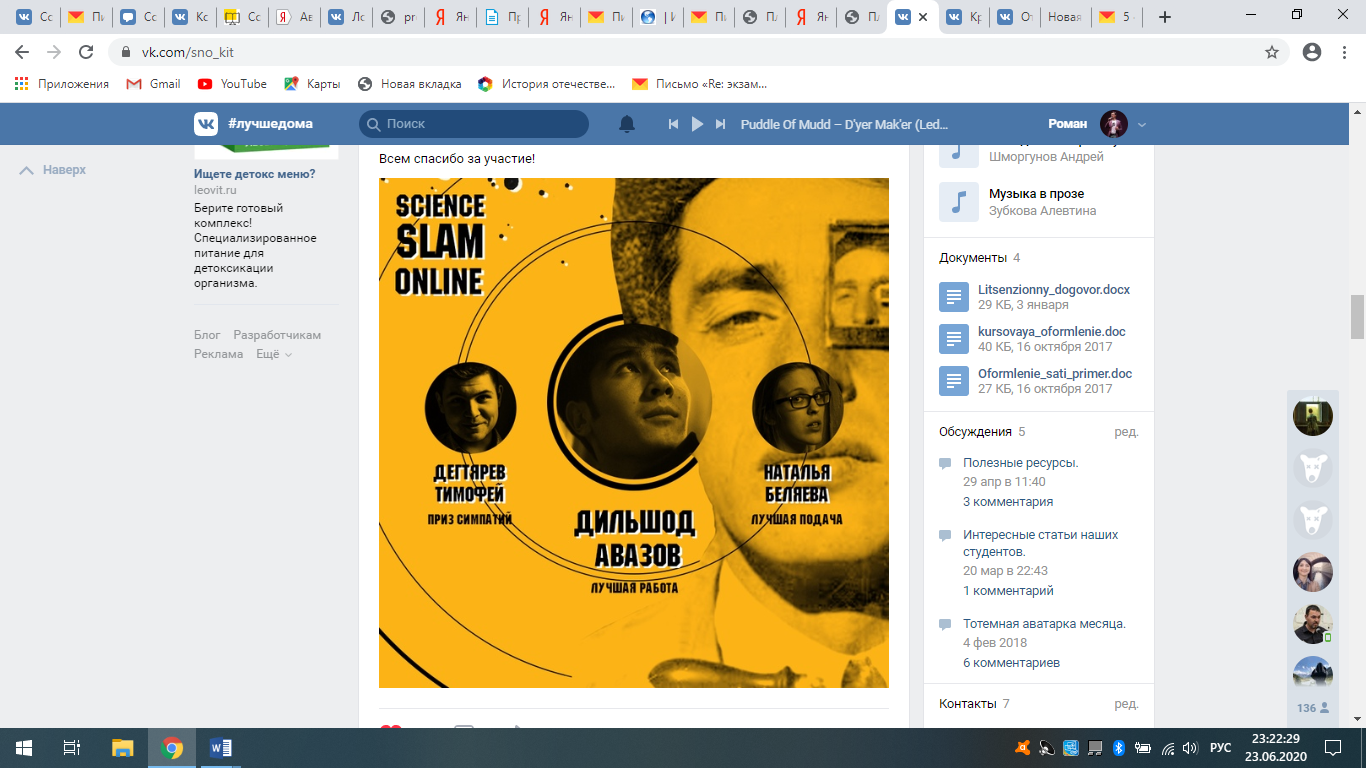Open the kursovaya_oformlenie.doc file
Viewport: 1366px width, 768px height.
1051,332
